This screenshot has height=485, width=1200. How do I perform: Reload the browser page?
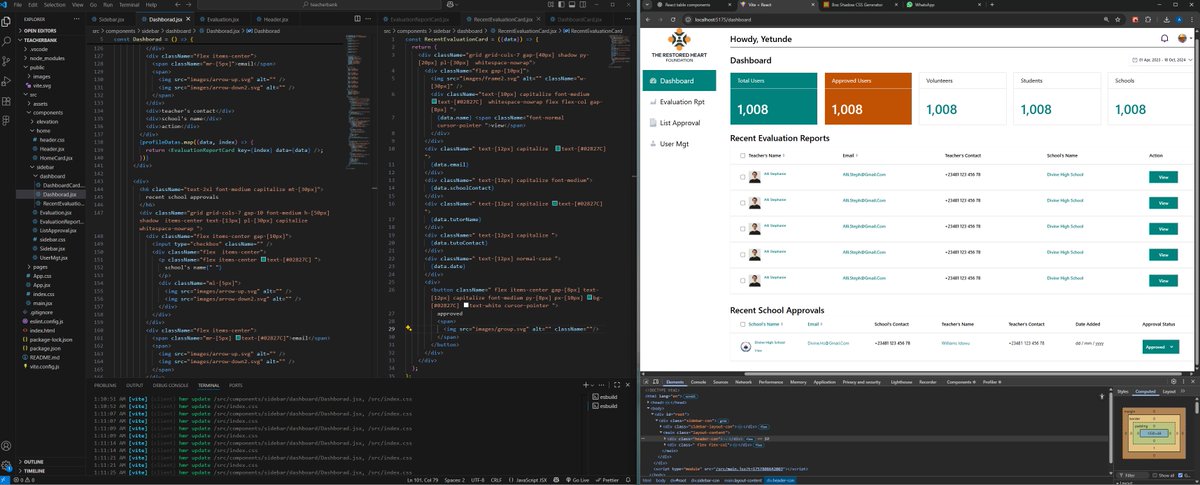pyautogui.click(x=675, y=18)
